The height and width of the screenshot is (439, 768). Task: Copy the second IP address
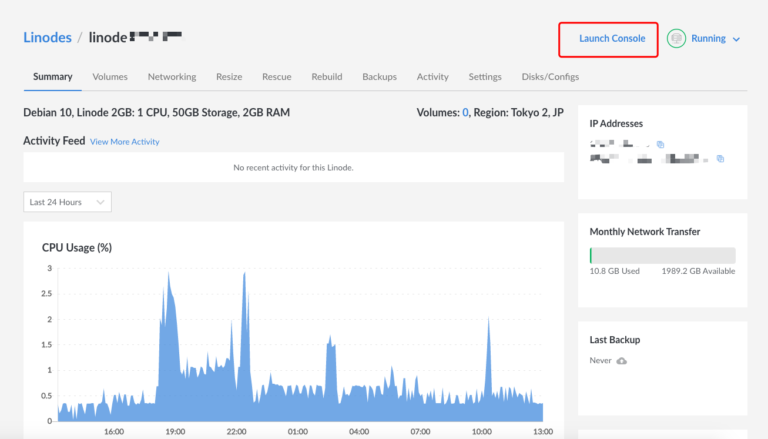tap(720, 159)
